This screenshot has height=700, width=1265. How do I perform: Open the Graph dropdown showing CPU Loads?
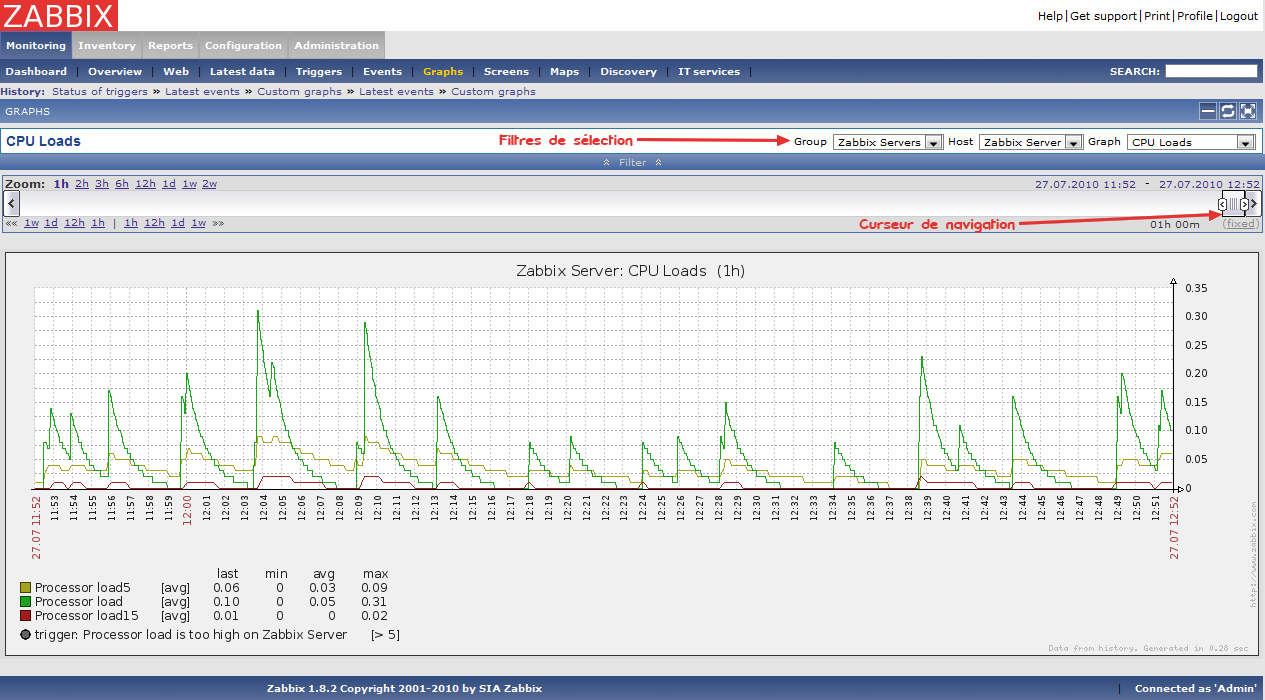[1190, 142]
